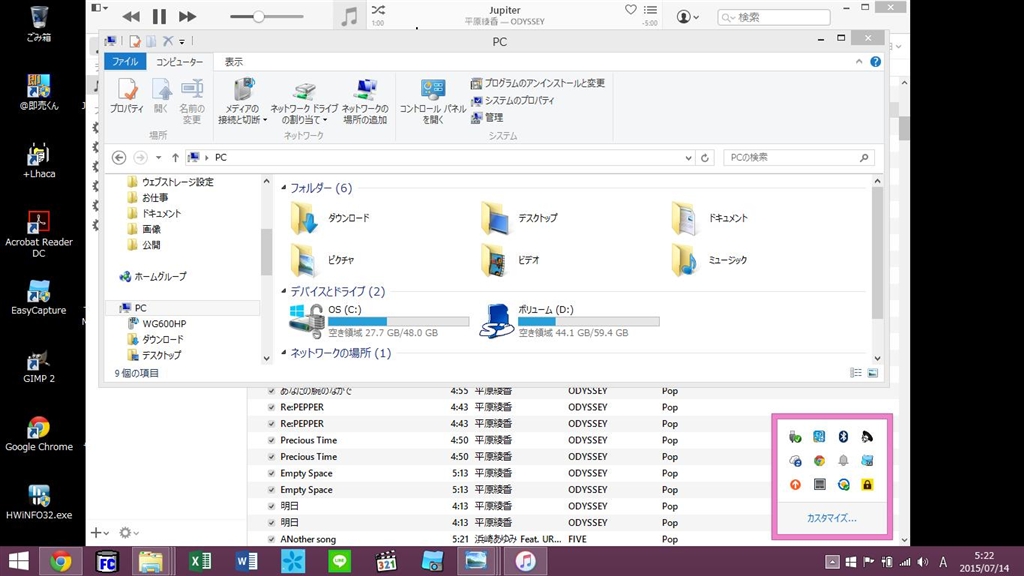Collapse the フォルダー (6) group
1024x576 pixels.
284,187
